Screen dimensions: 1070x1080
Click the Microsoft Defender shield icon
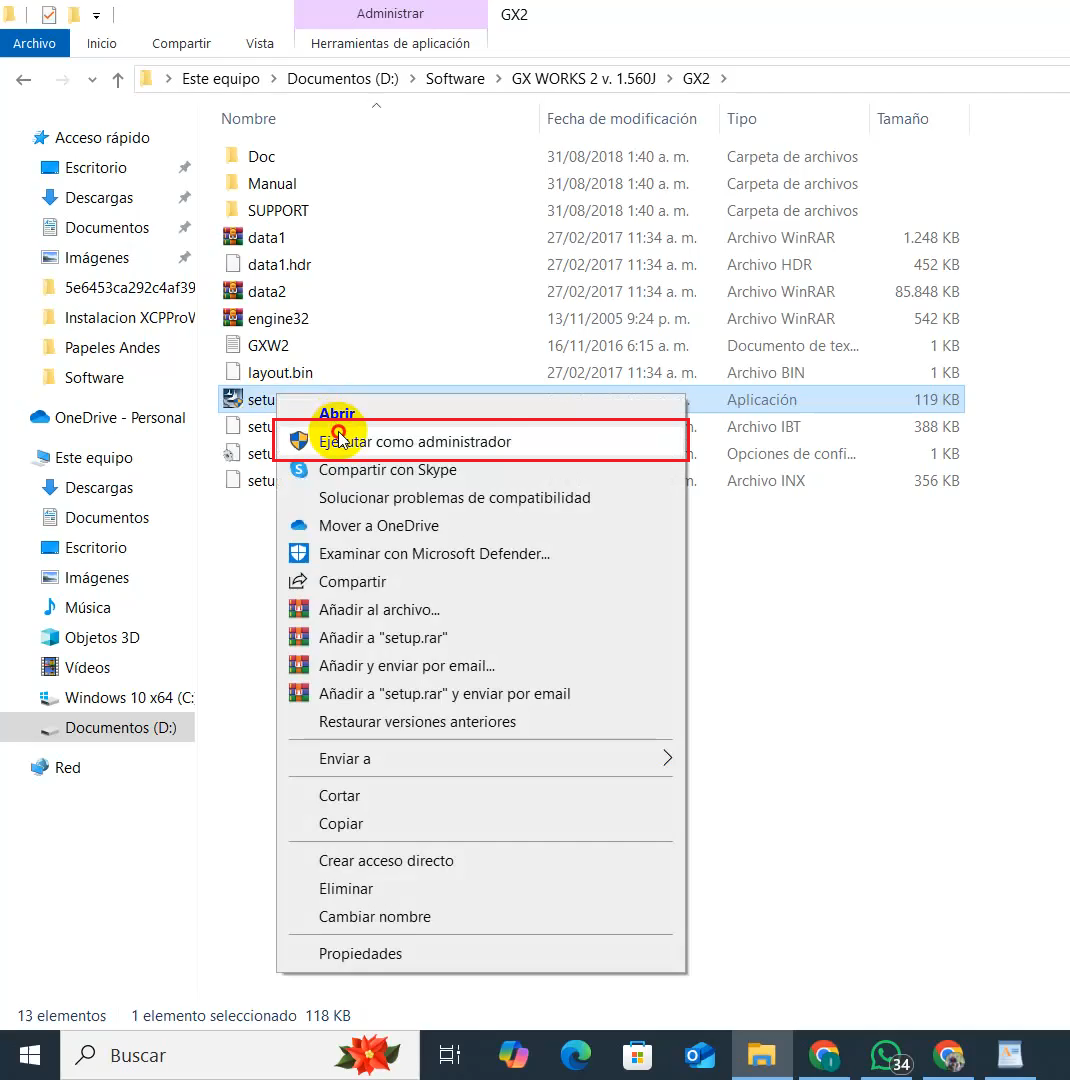pos(299,554)
